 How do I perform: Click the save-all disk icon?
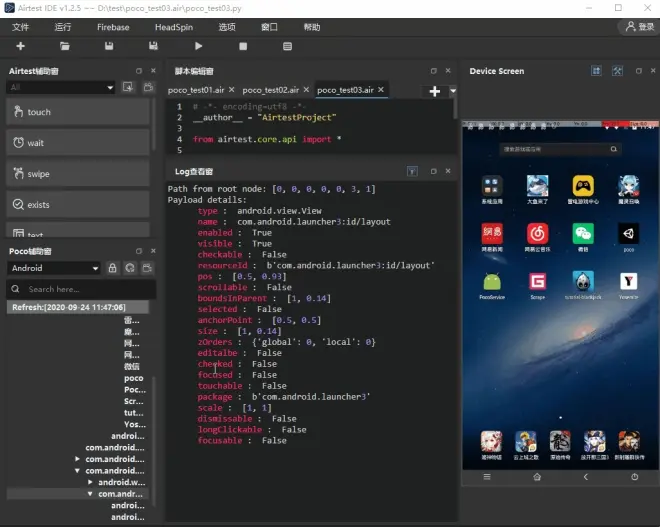[153, 46]
